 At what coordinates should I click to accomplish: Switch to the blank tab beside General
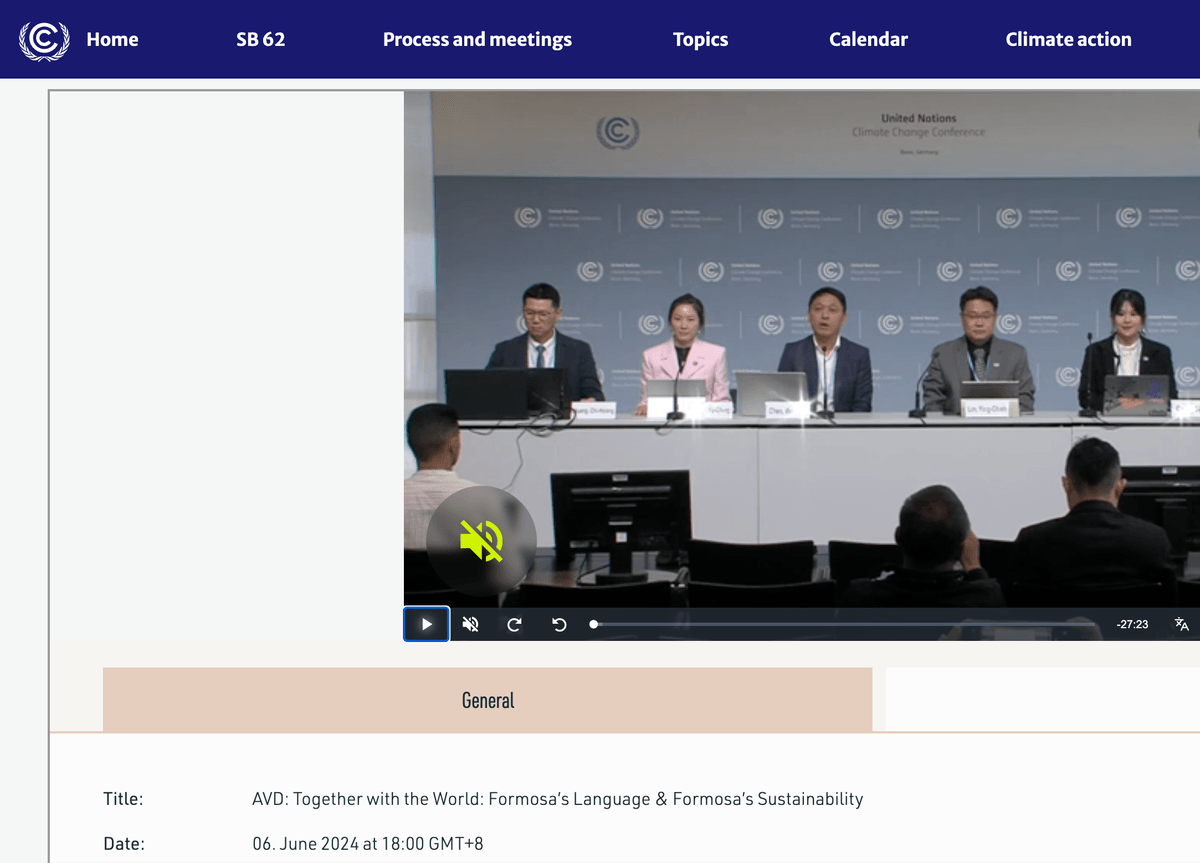pos(1040,700)
